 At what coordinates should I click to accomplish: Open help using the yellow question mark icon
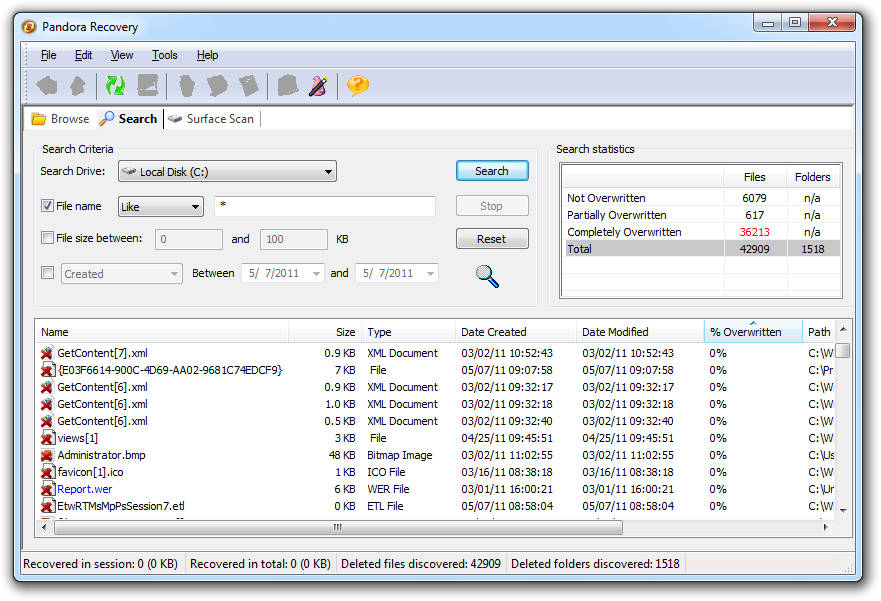coord(357,86)
